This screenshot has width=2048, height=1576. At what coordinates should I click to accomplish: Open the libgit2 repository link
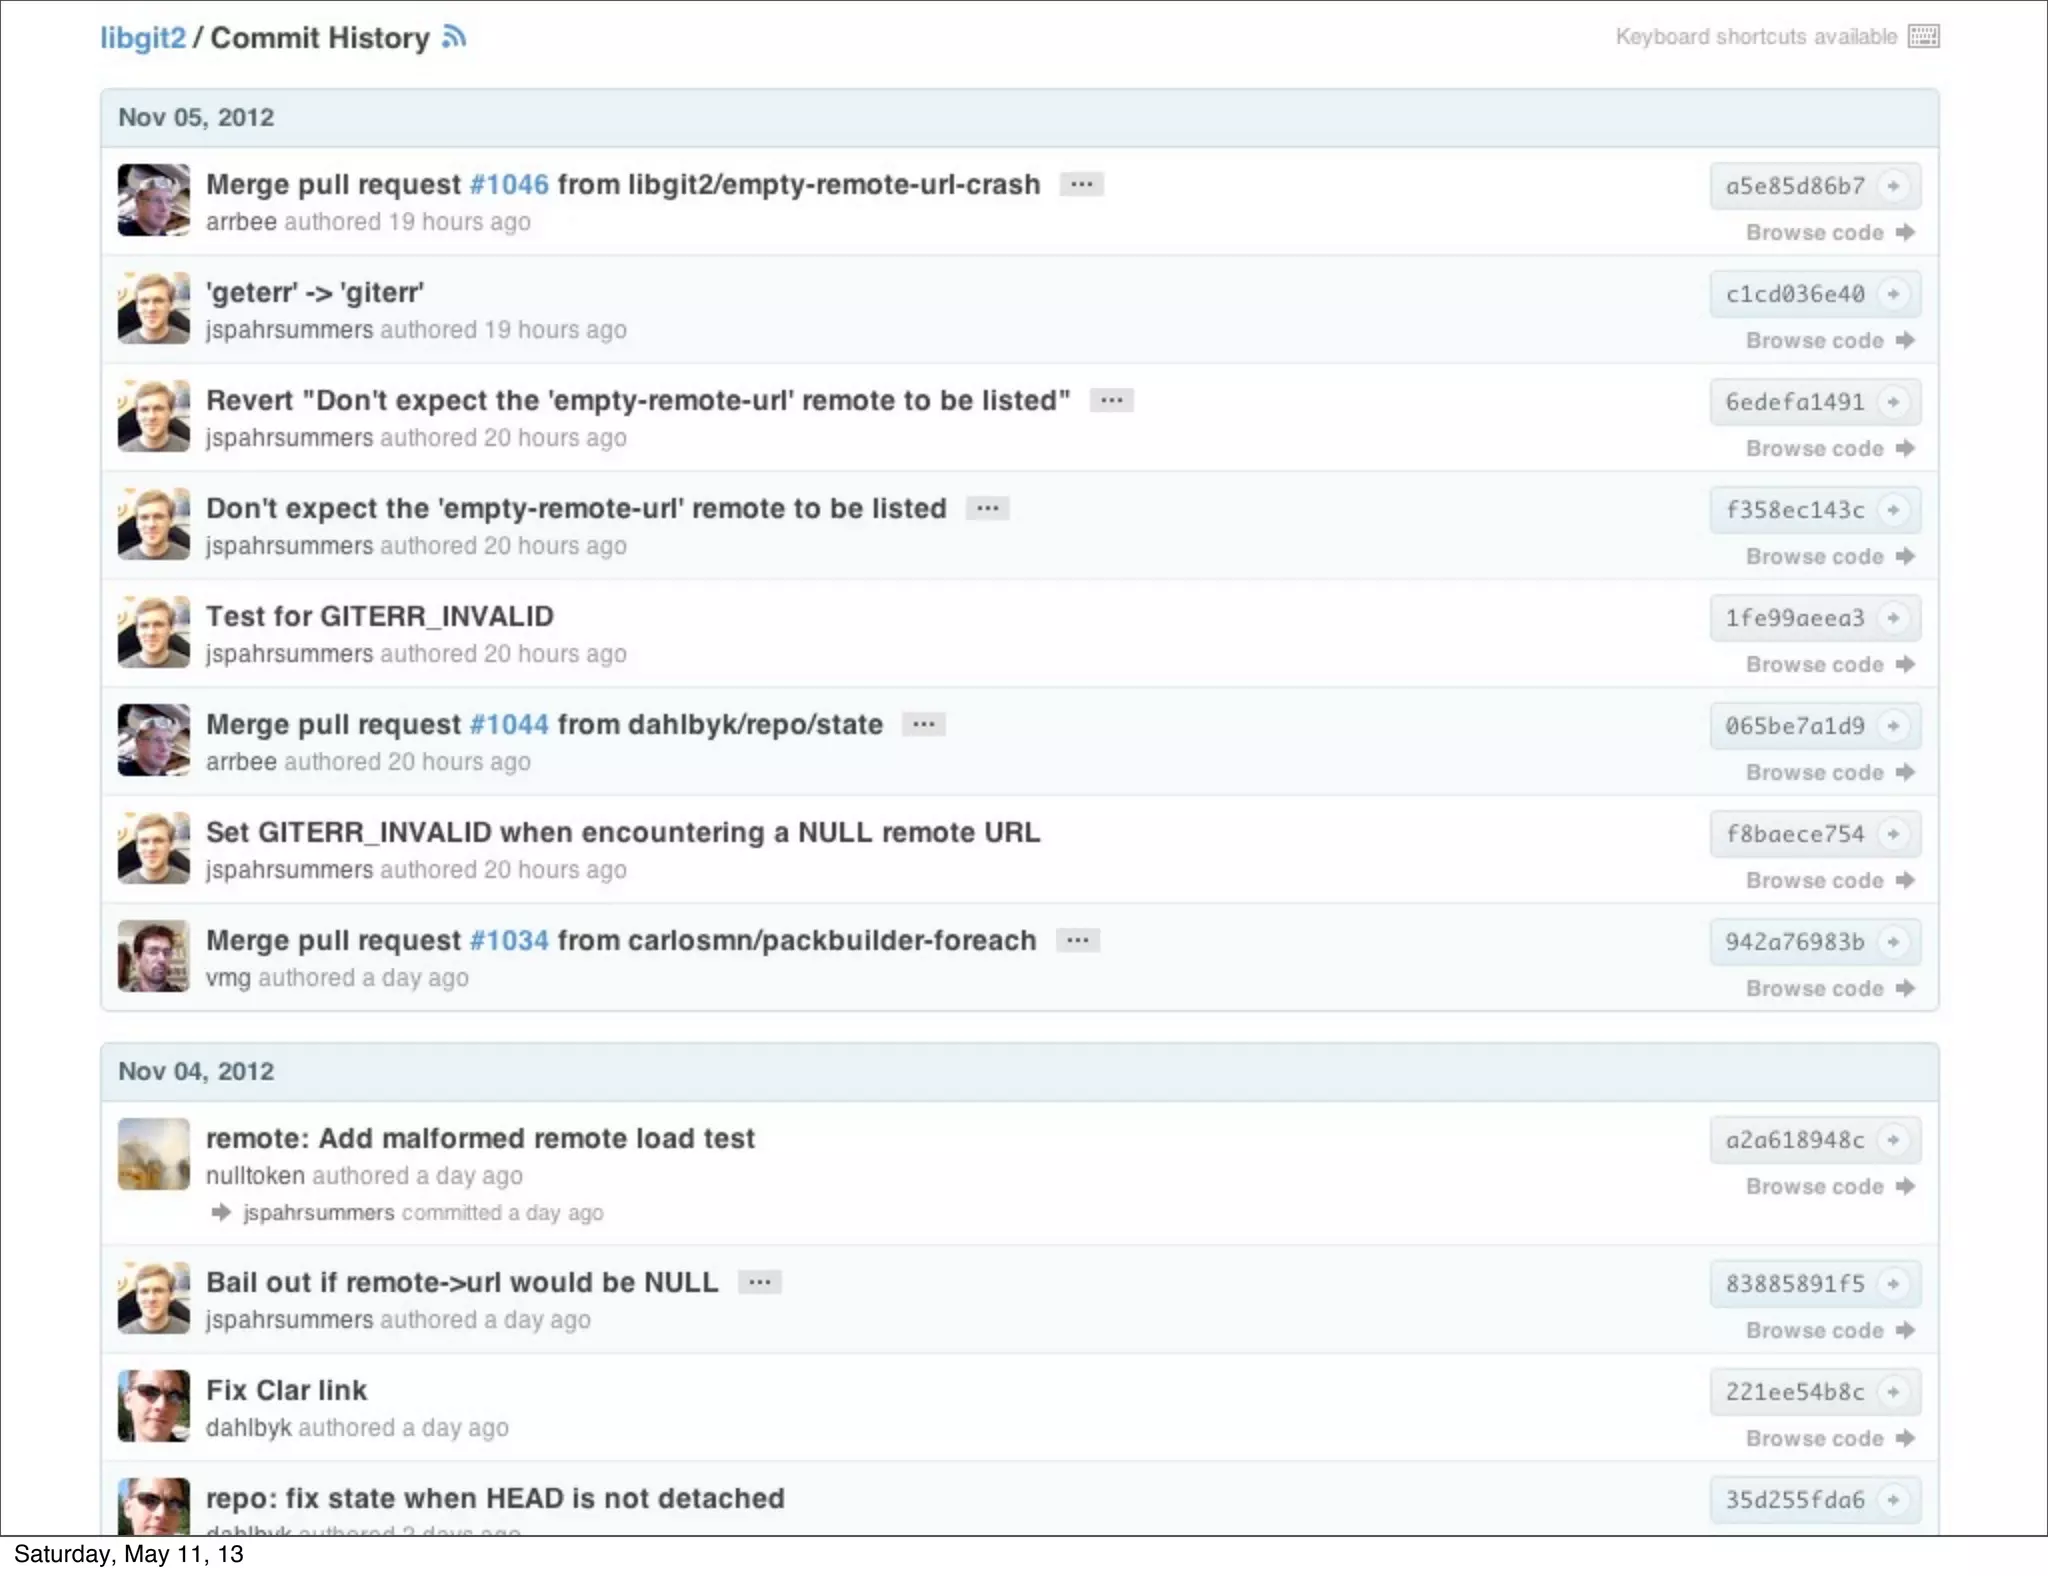coord(142,38)
